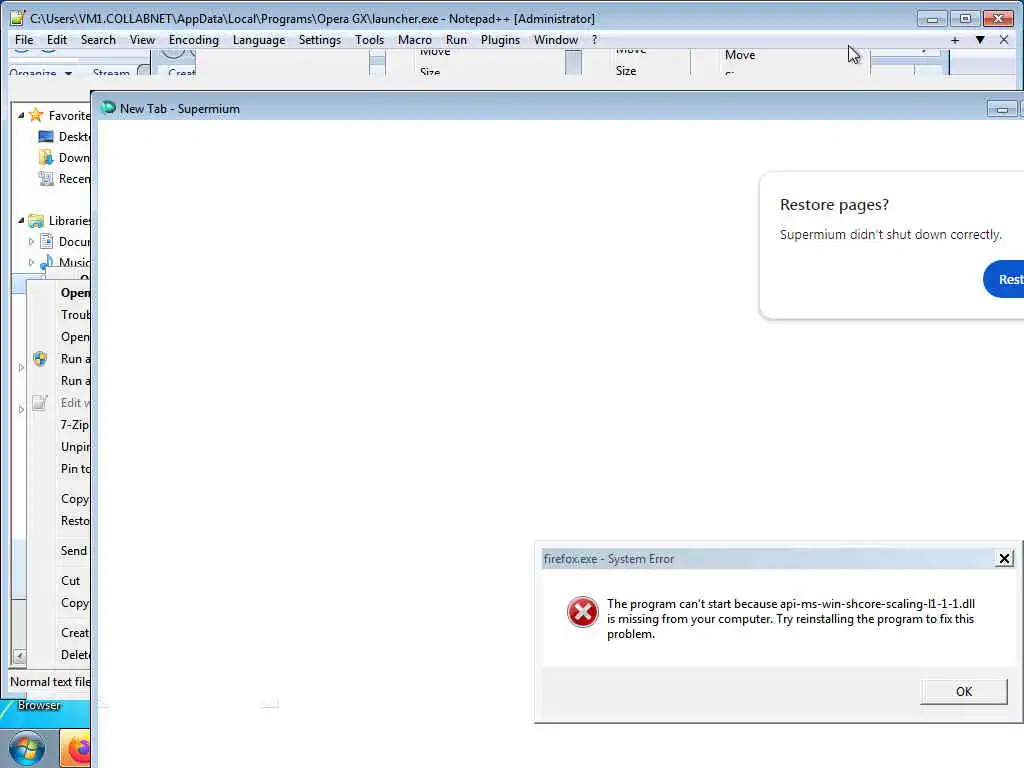
Task: Click the UAC shield icon in context menu
Action: pyautogui.click(x=40, y=359)
